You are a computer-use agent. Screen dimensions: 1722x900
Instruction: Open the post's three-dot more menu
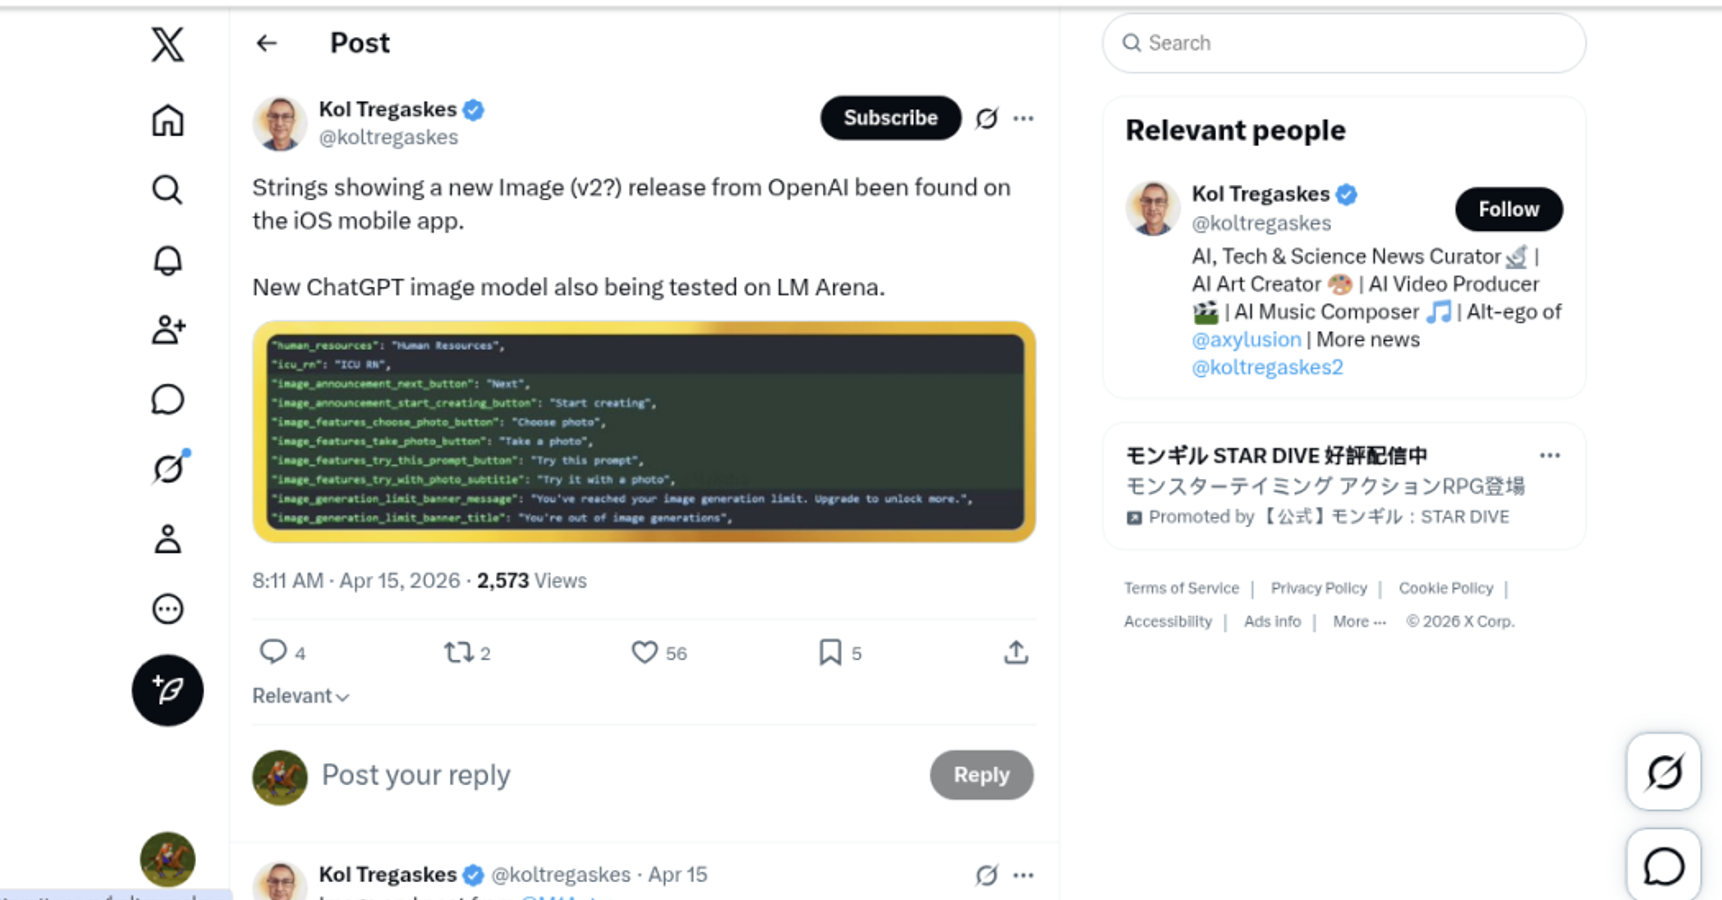tap(1023, 118)
